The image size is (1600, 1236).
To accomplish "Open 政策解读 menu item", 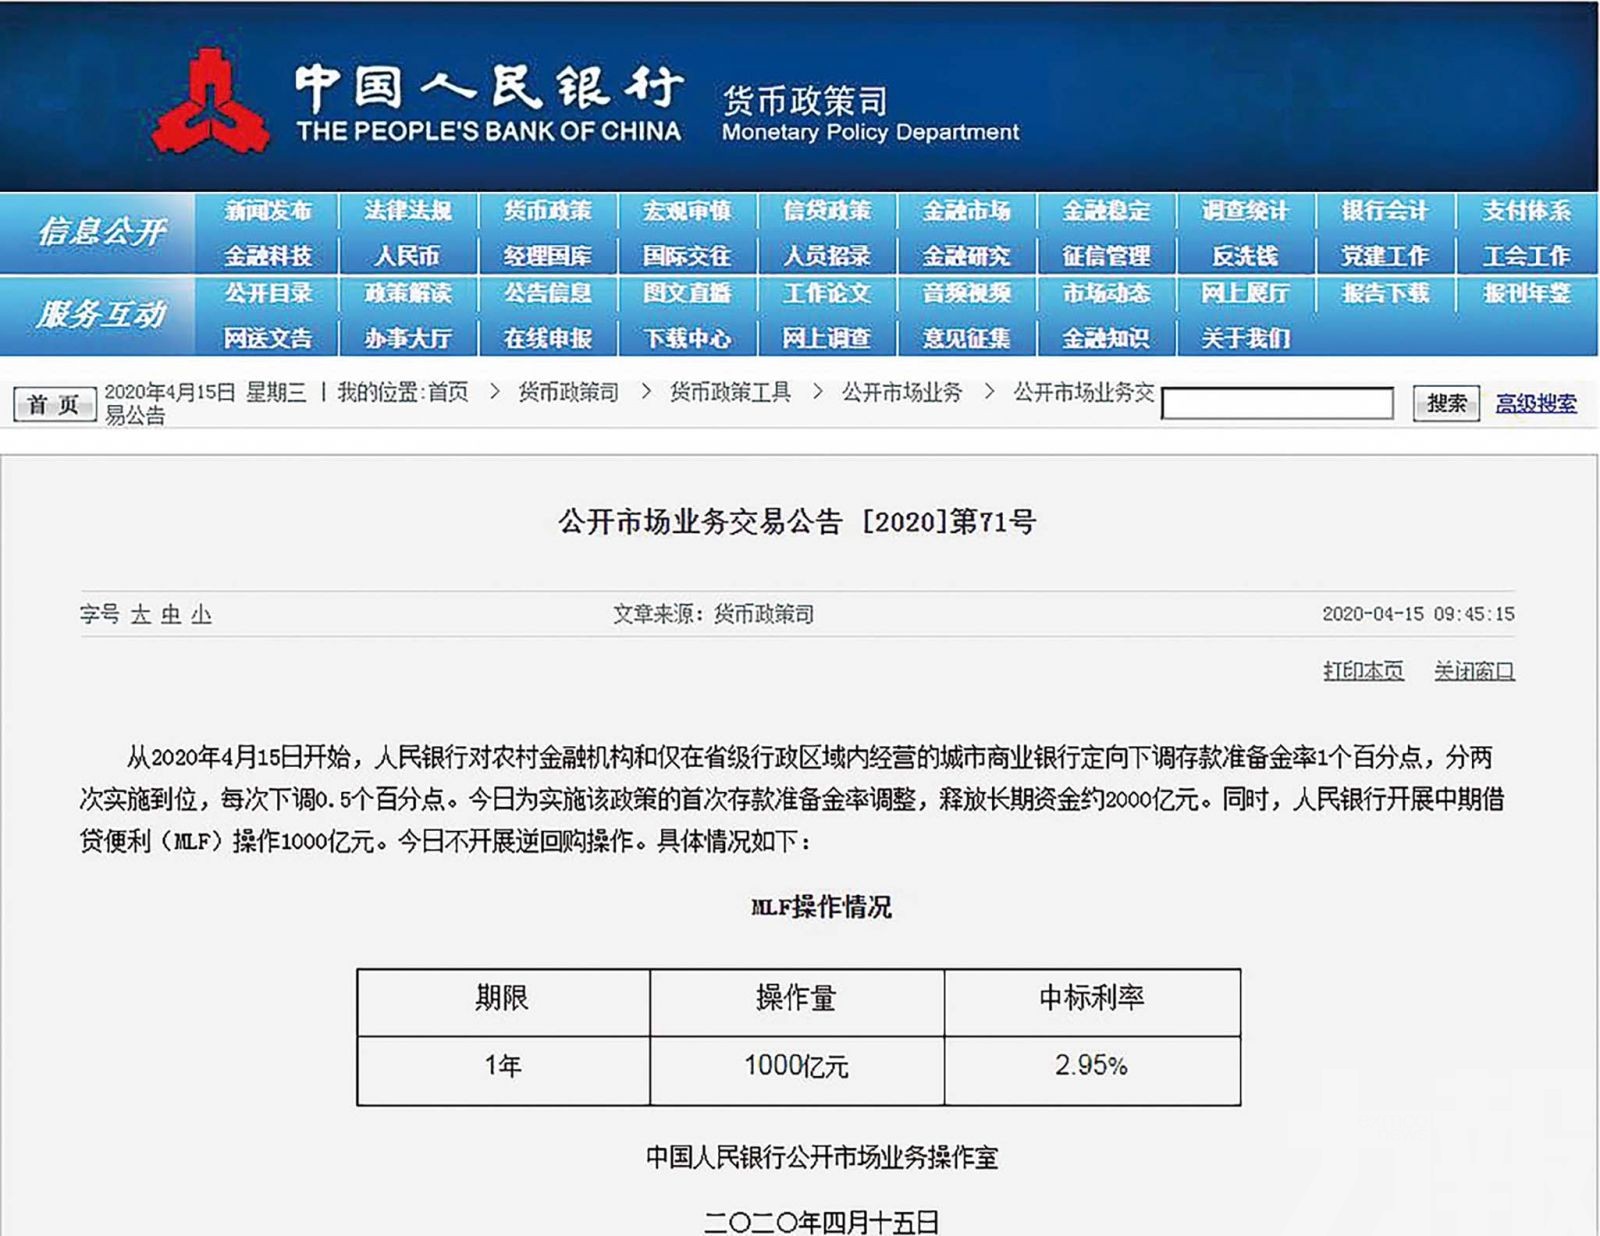I will [x=408, y=293].
